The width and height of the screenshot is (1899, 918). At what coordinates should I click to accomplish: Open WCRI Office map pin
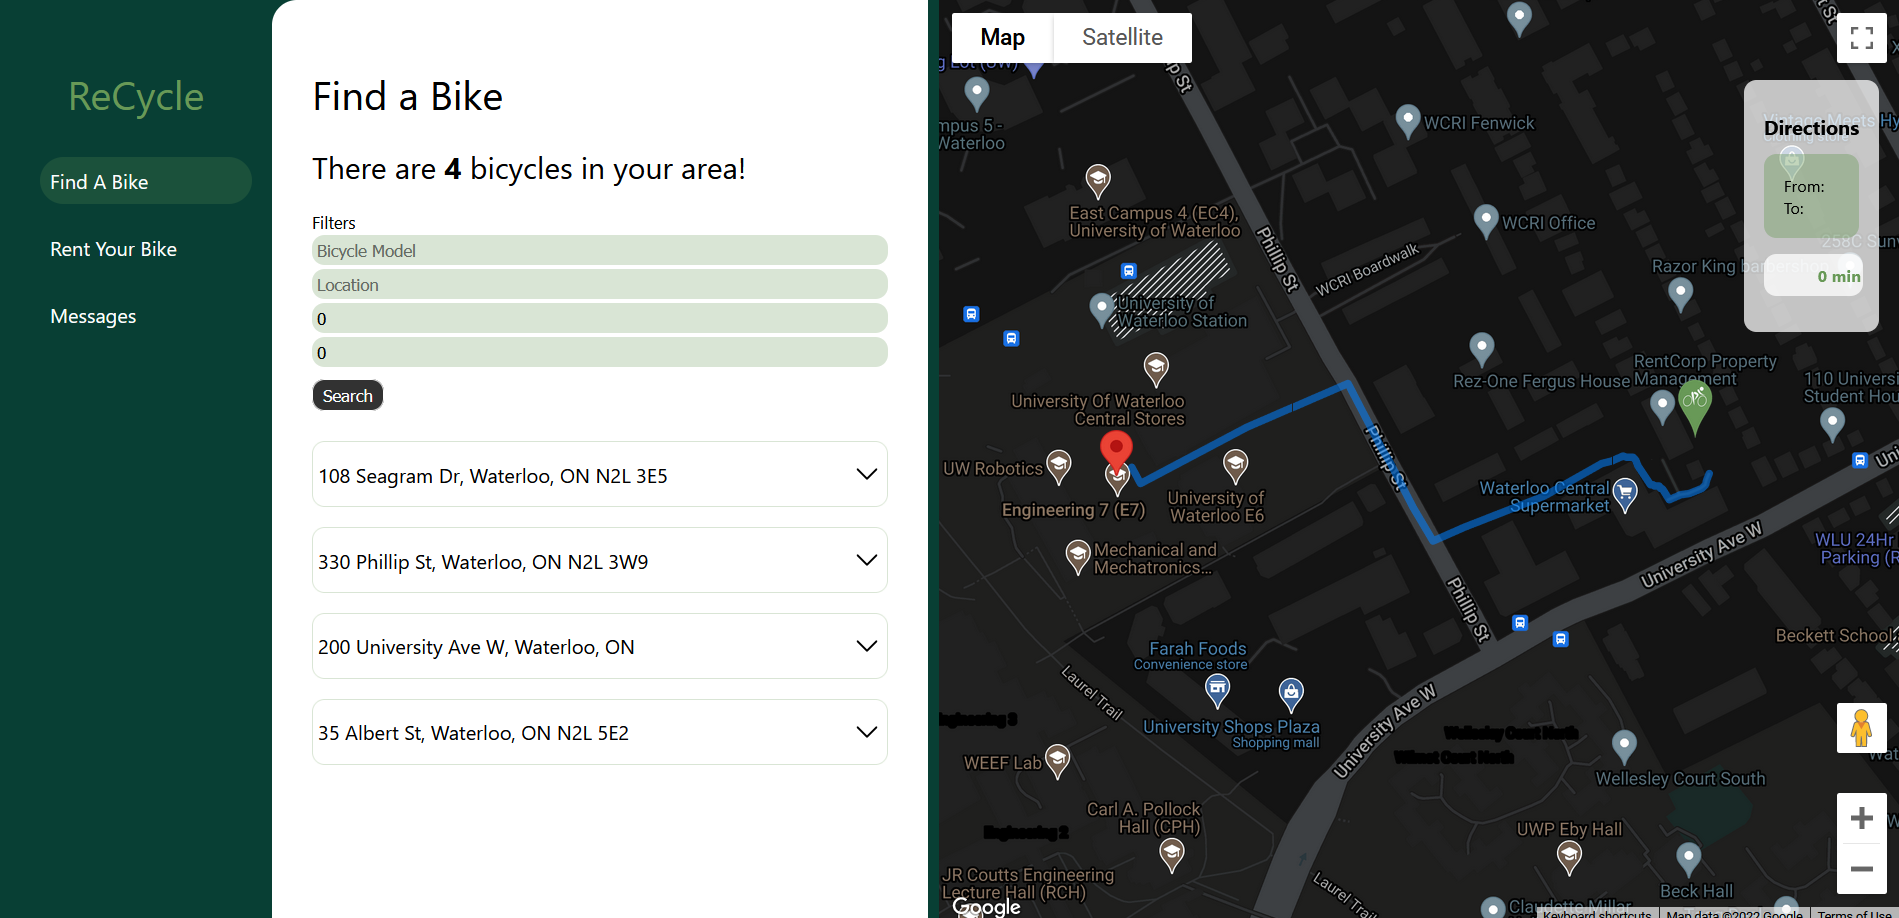1486,221
